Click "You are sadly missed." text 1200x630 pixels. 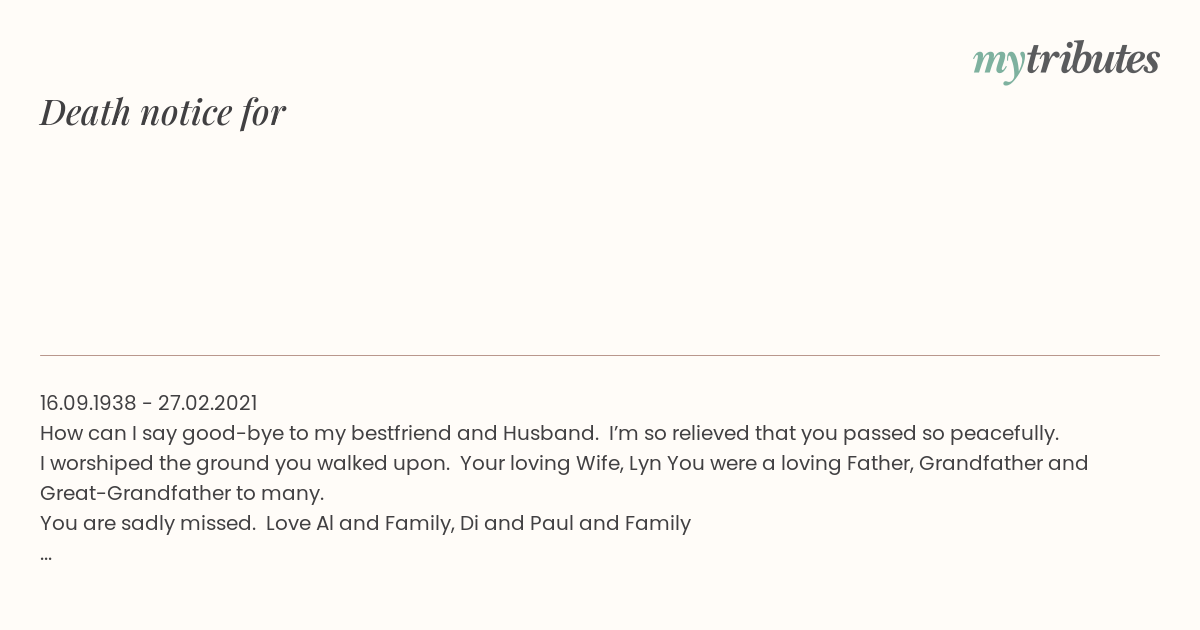pos(147,523)
